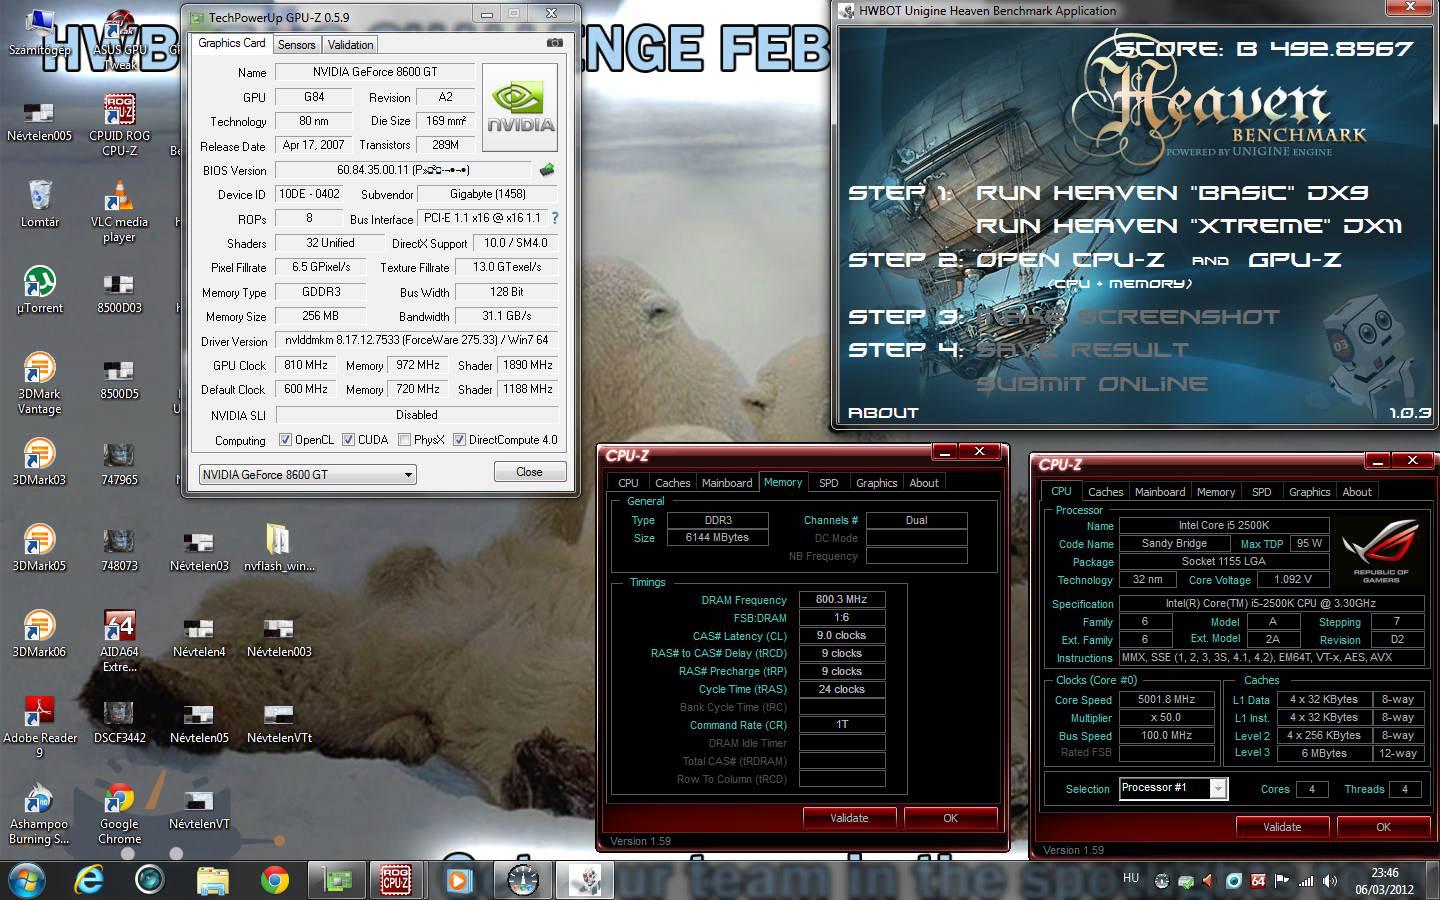Open the Graphics Card tab in GPU-Z
This screenshot has height=900, width=1440.
coord(232,43)
